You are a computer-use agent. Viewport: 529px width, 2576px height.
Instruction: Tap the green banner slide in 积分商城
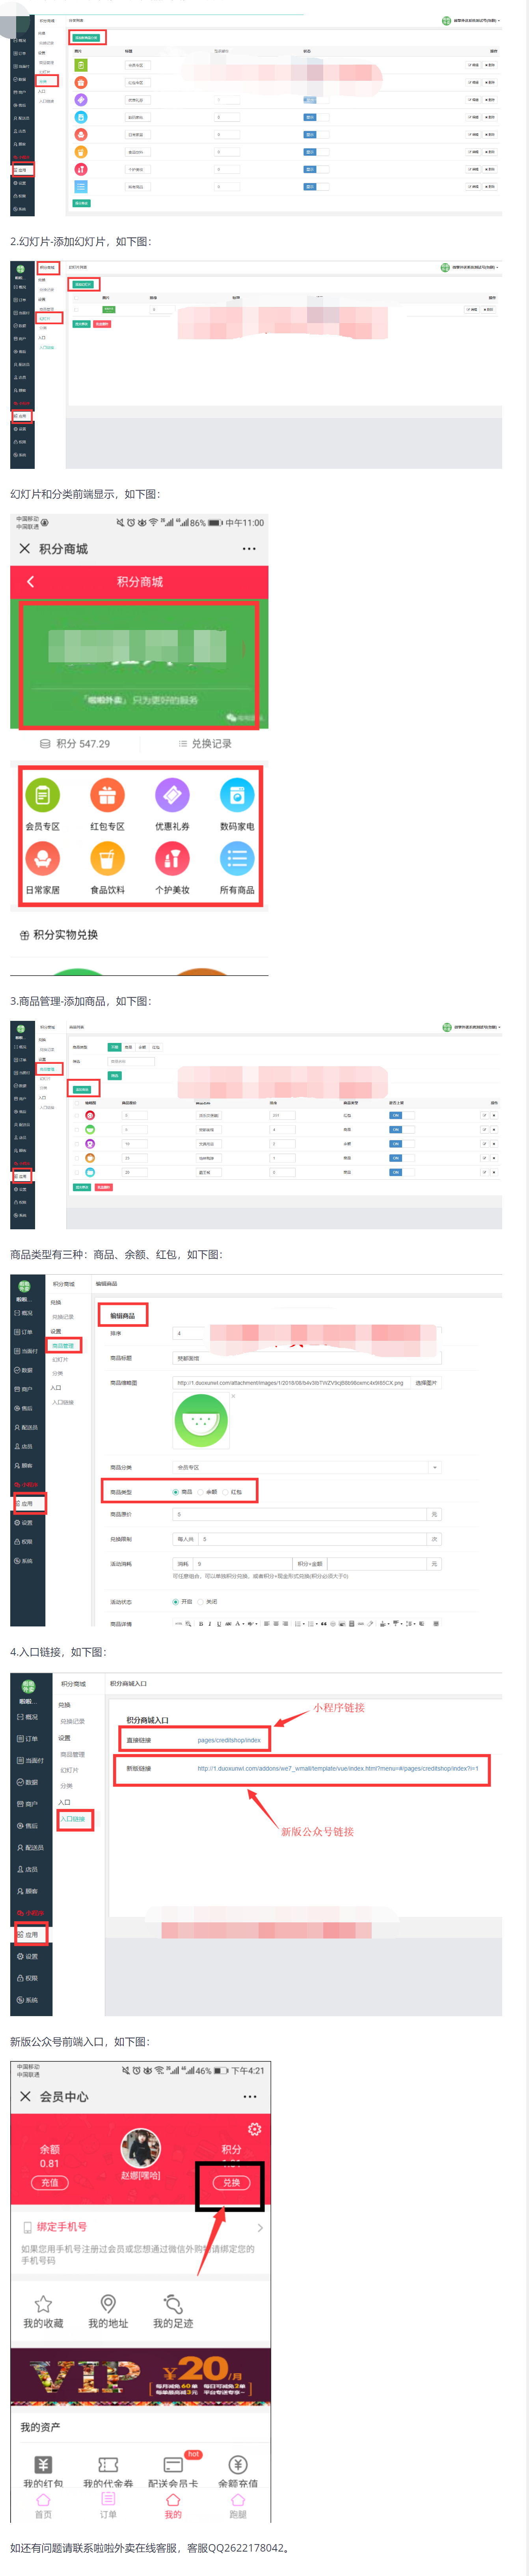tap(139, 664)
